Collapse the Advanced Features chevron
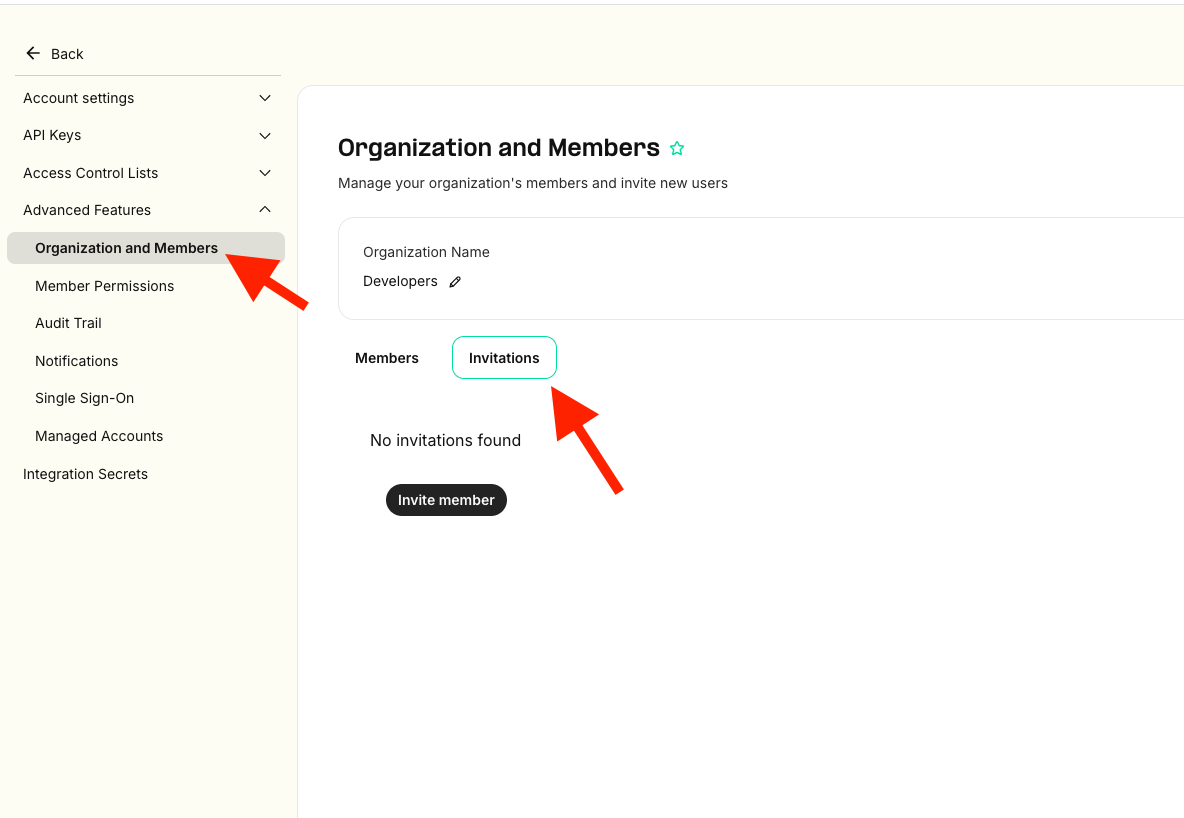Image resolution: width=1184 pixels, height=818 pixels. tap(265, 209)
